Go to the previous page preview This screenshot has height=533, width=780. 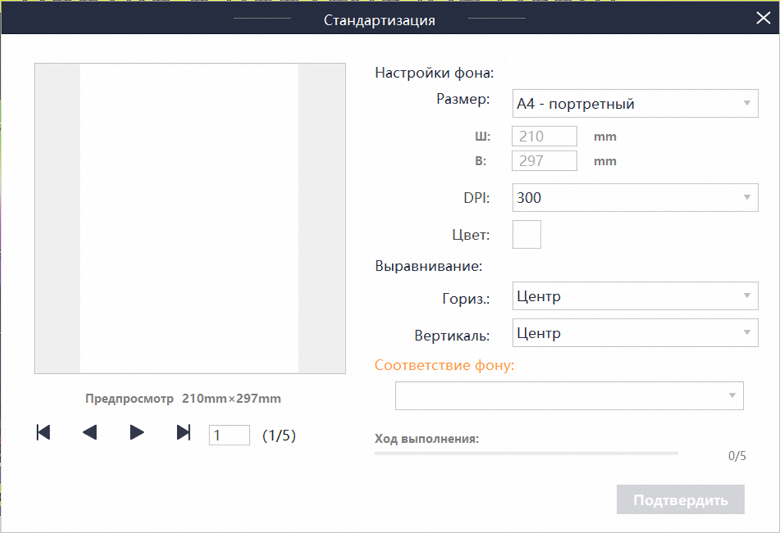tap(90, 432)
